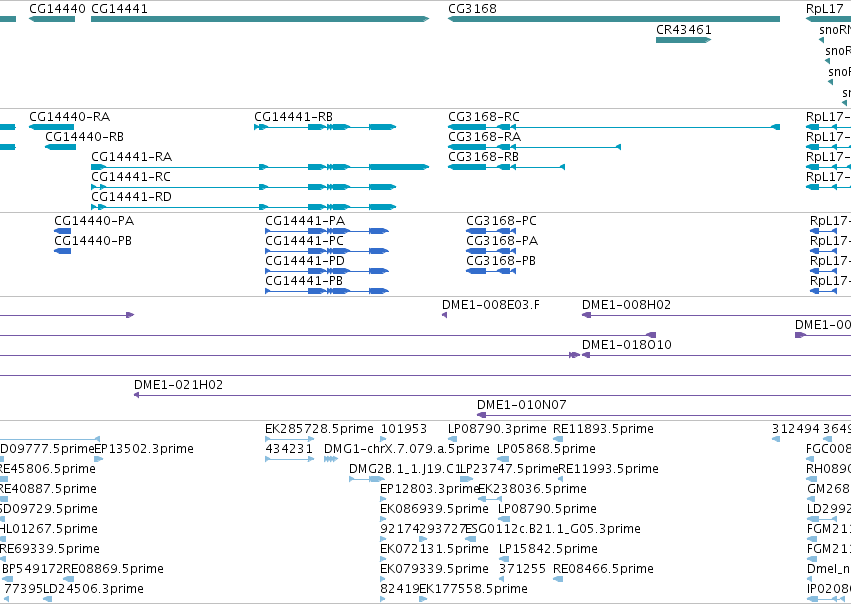Screen dimensions: 851x604
Task: Open EST EP13502.3prime
Action: click(144, 449)
